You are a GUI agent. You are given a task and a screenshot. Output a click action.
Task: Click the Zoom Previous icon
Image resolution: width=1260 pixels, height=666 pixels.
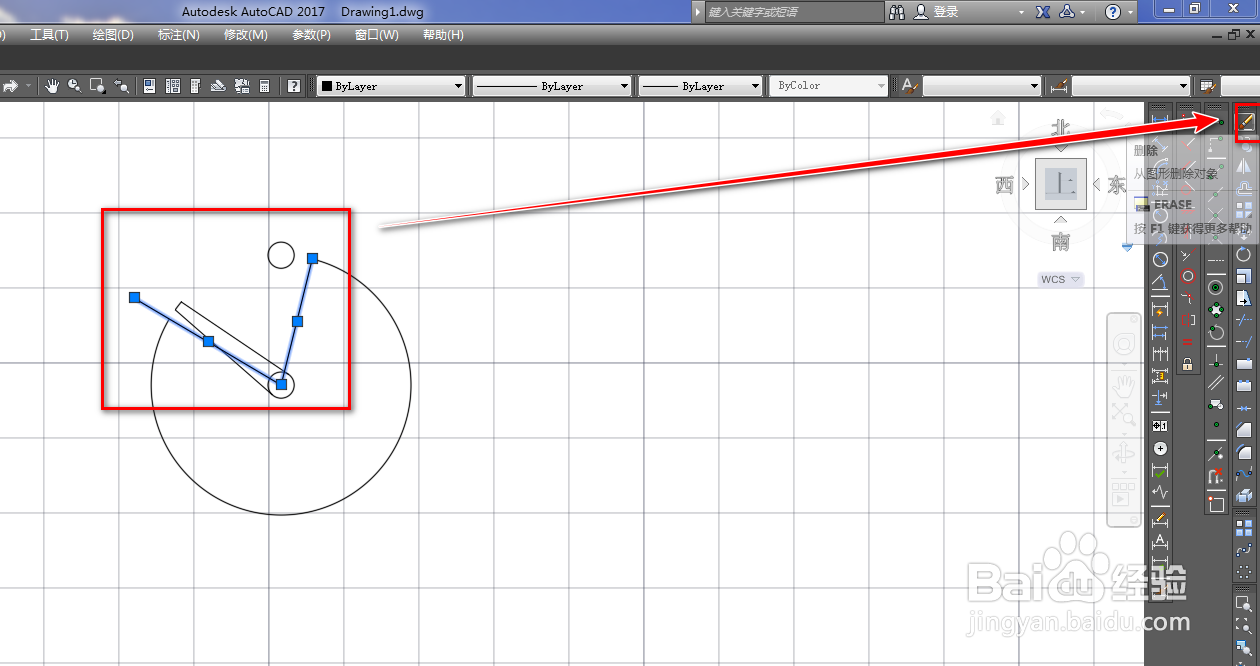click(121, 86)
